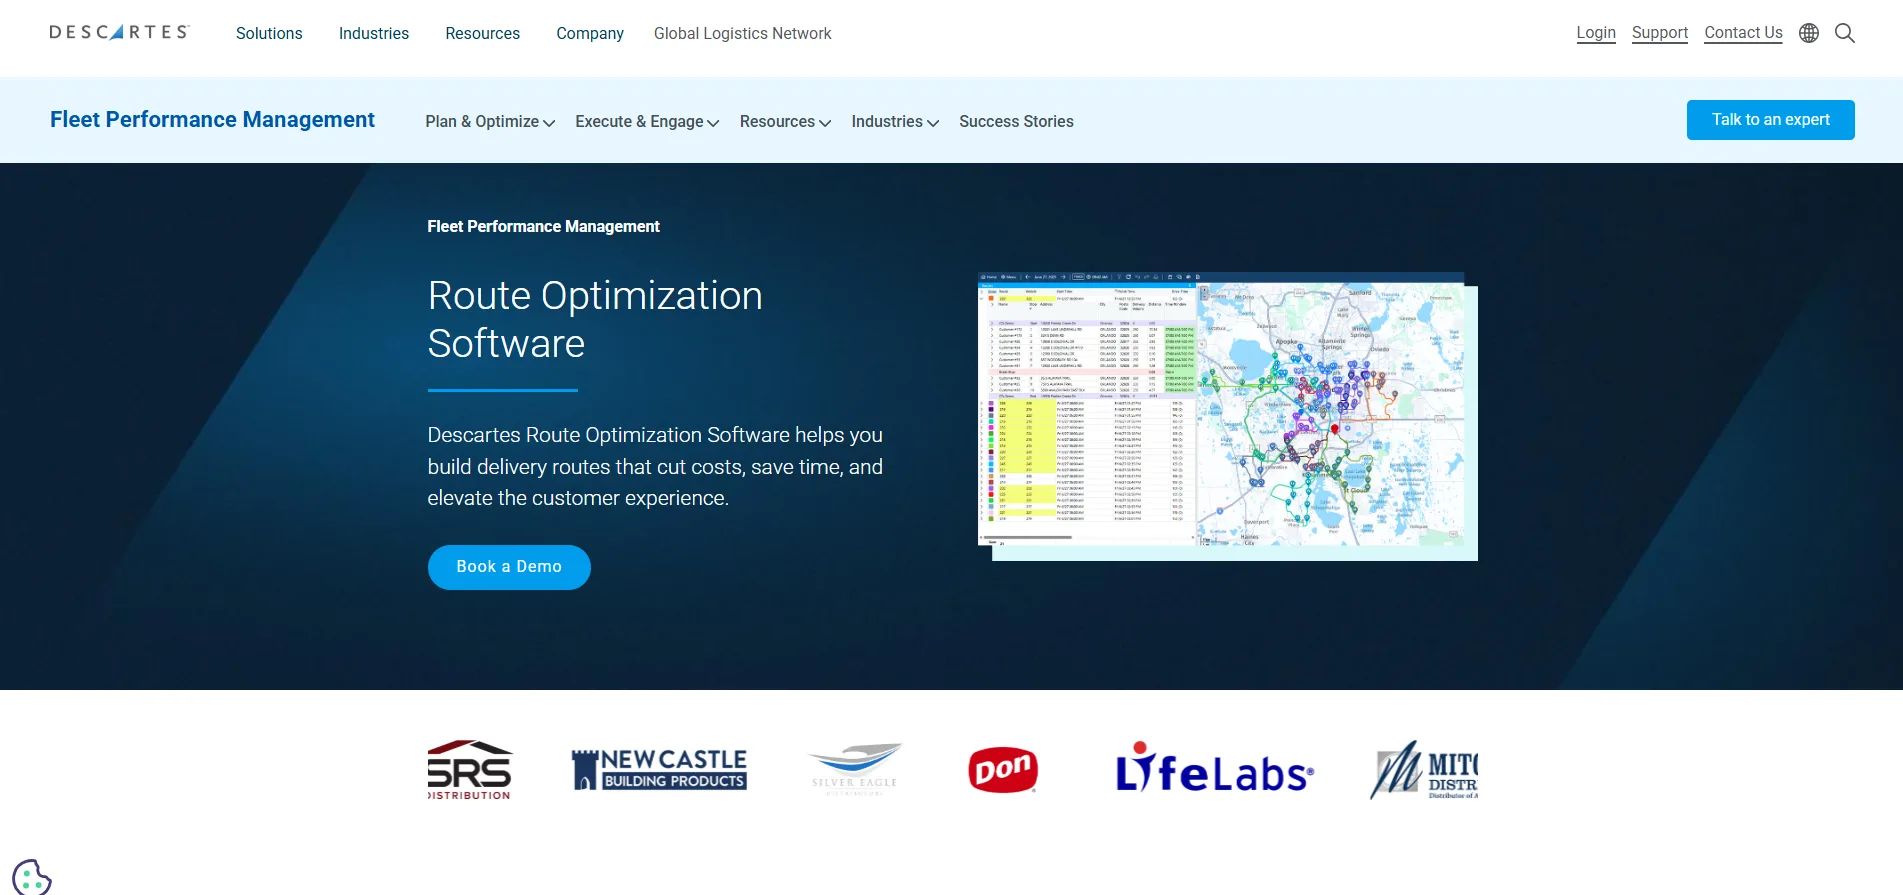1903x895 pixels.
Task: Expand the Resources dropdown in the Fleet submenu
Action: pyautogui.click(x=785, y=121)
